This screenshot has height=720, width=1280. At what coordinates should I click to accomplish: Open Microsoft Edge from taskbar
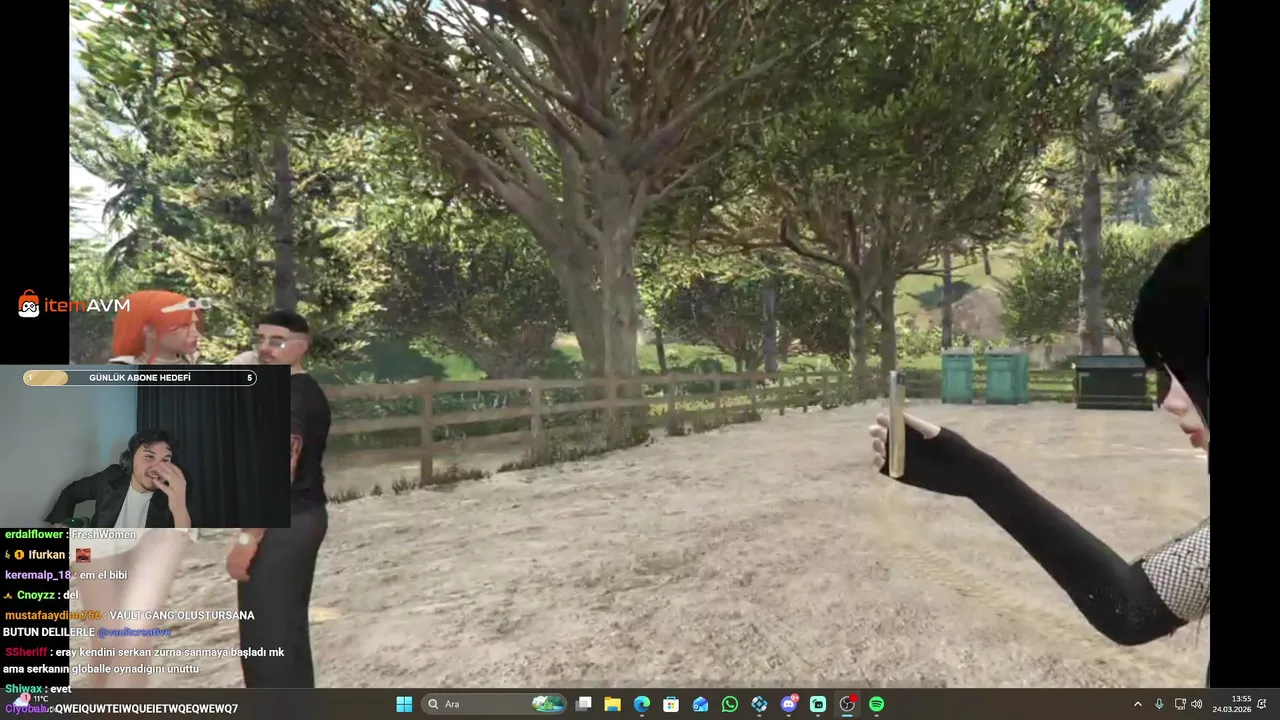point(642,704)
